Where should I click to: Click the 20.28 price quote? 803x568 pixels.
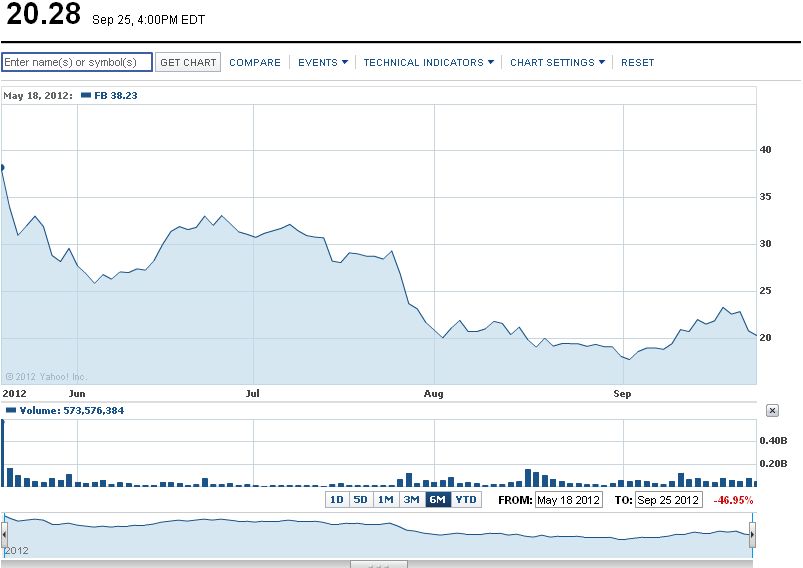(x=44, y=14)
